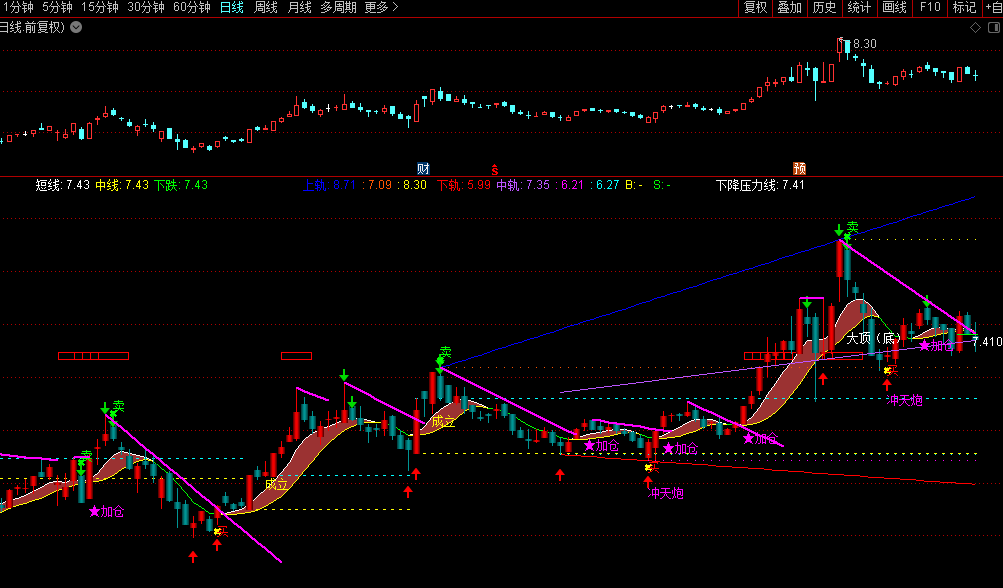Click the magenta ★加仓 marker at far left
Image resolution: width=1003 pixels, height=588 pixels.
[x=106, y=512]
